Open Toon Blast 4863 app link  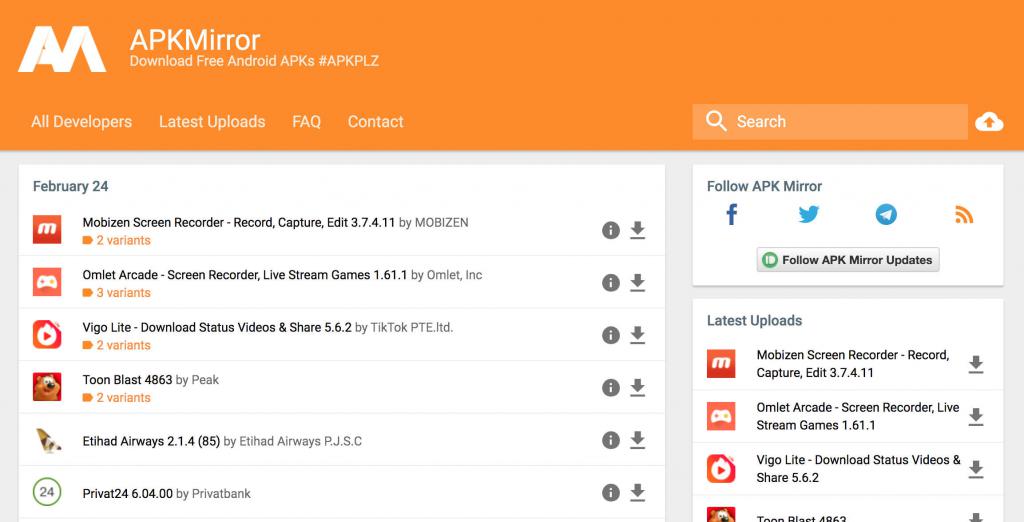pos(127,380)
